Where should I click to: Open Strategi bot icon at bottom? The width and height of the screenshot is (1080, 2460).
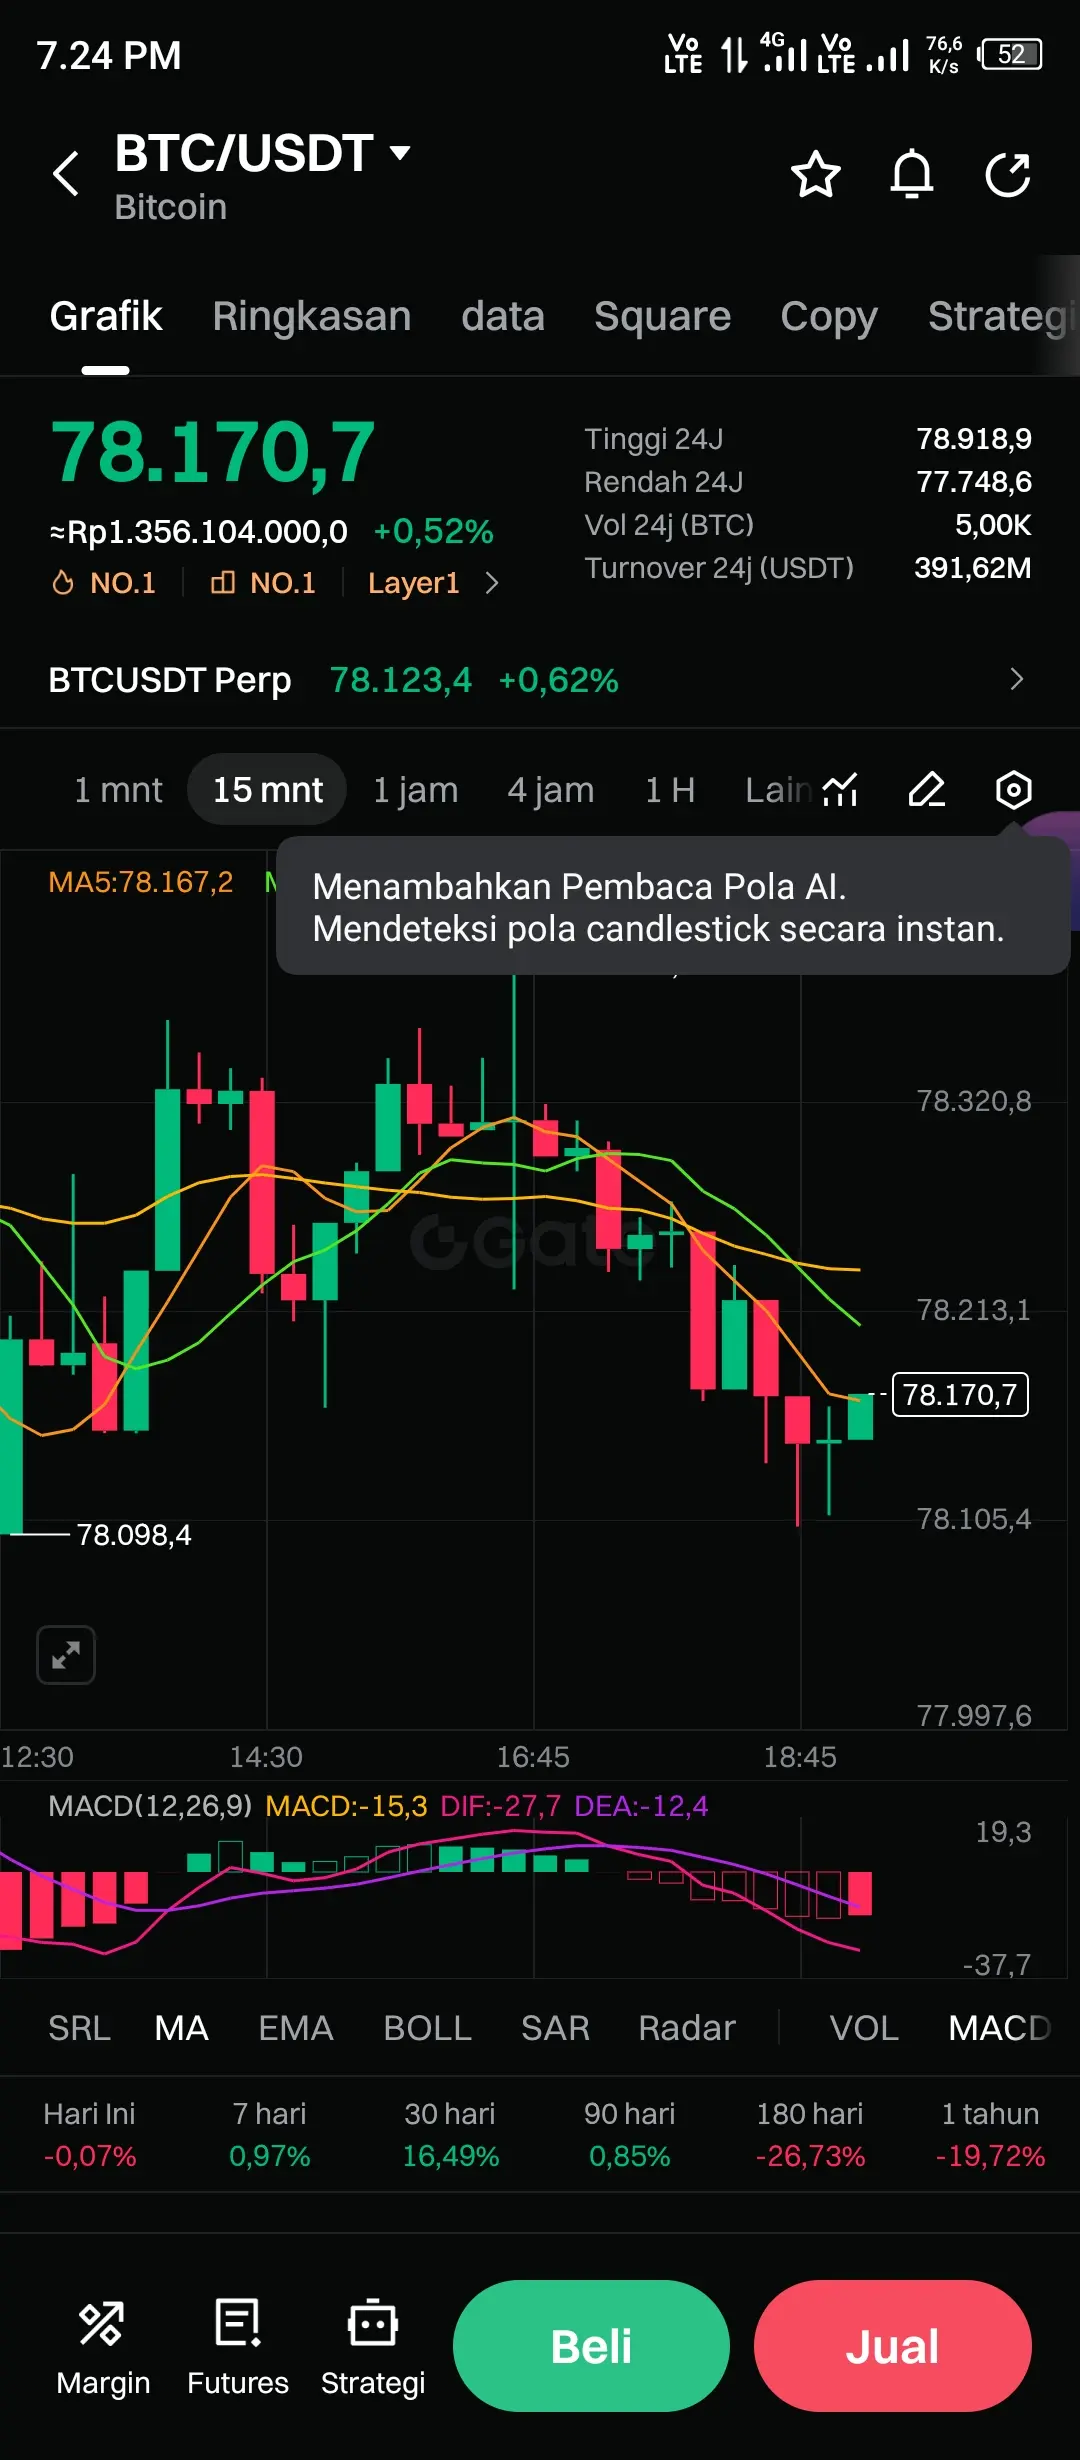[373, 2348]
